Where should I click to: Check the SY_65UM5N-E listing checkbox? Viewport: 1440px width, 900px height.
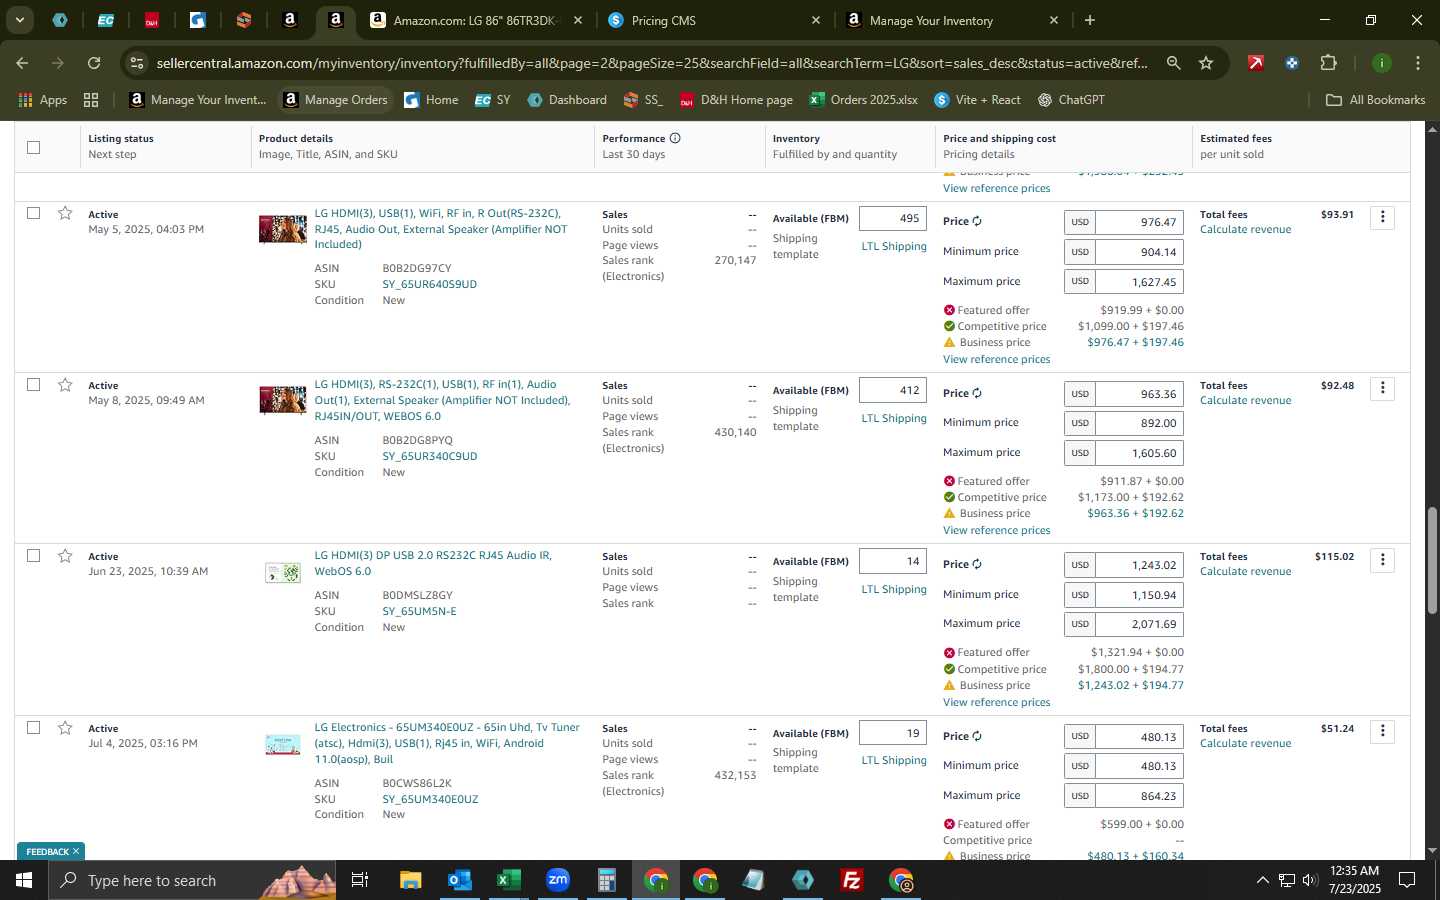tap(33, 555)
